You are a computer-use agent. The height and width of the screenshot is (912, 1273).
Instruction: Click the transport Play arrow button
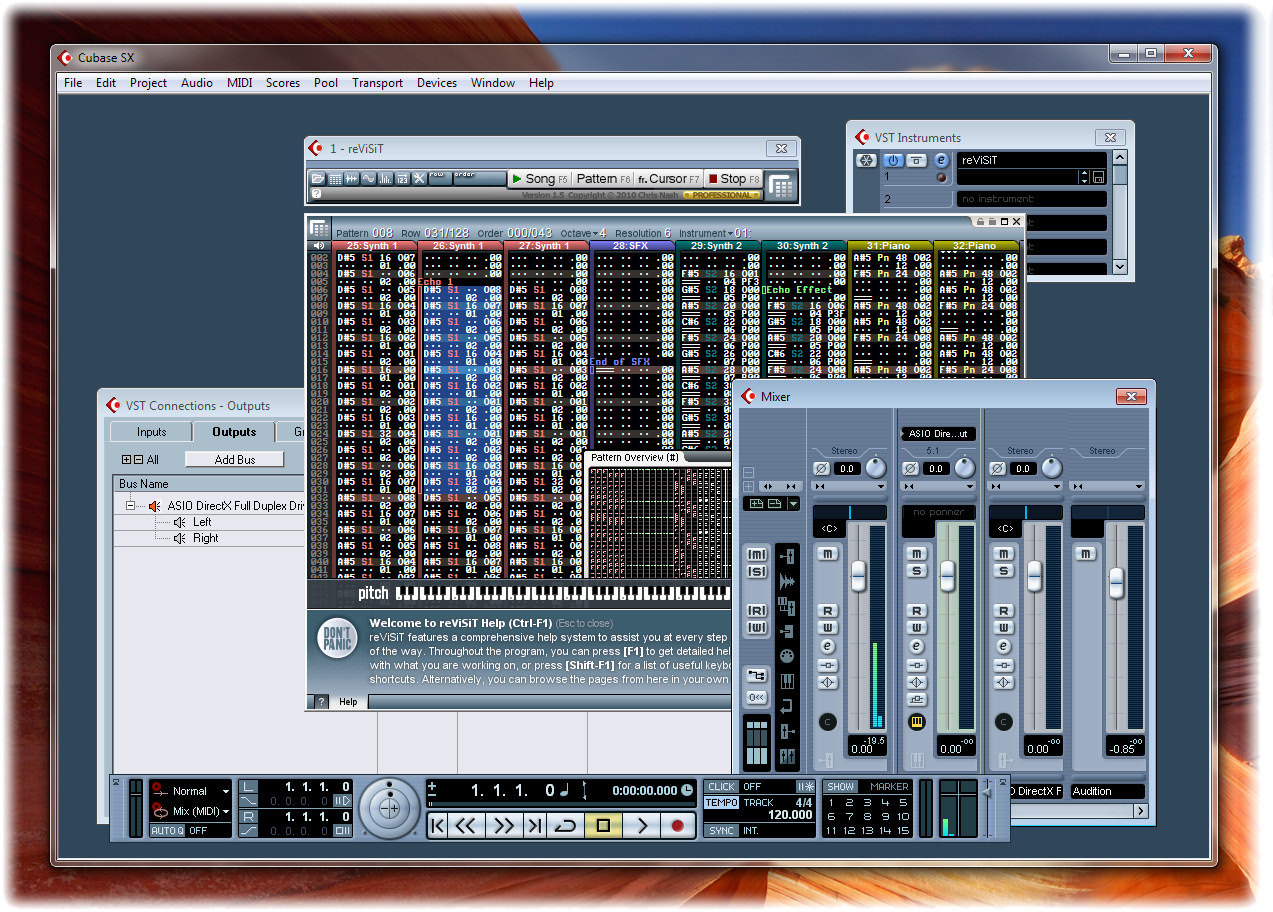(x=642, y=826)
